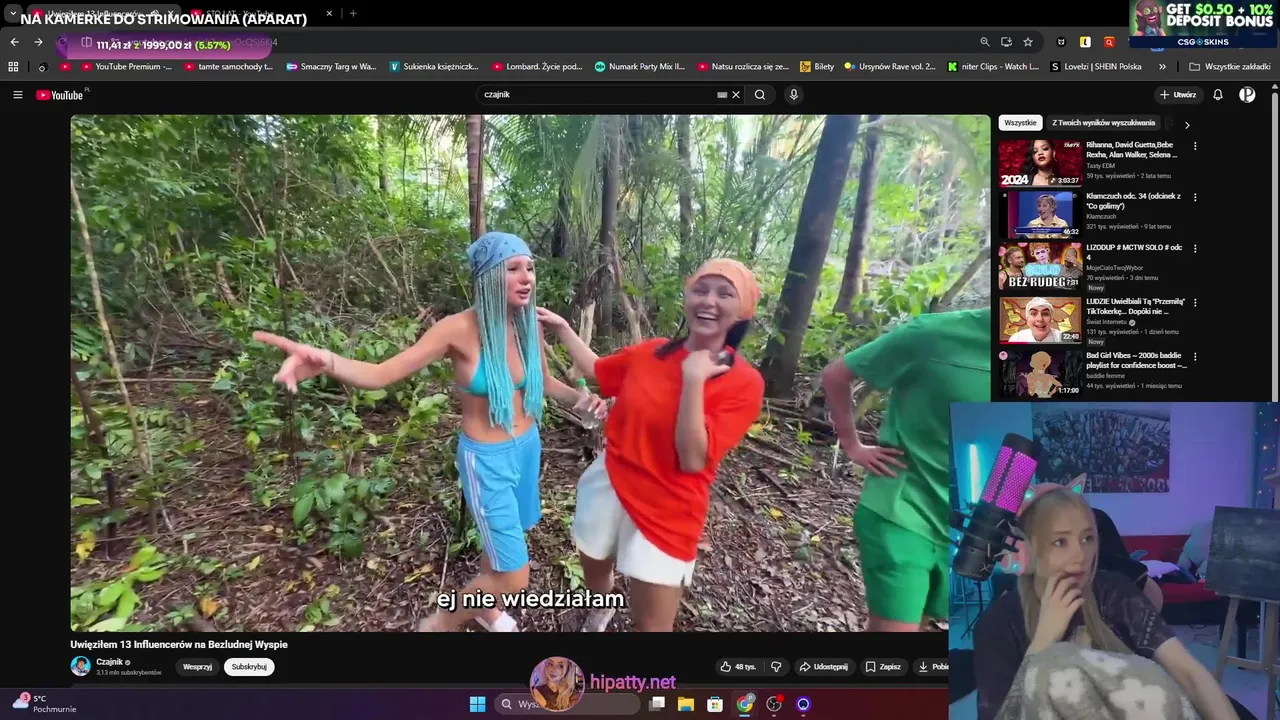Open the Utwórz create button
Image resolution: width=1280 pixels, height=720 pixels.
1178,95
